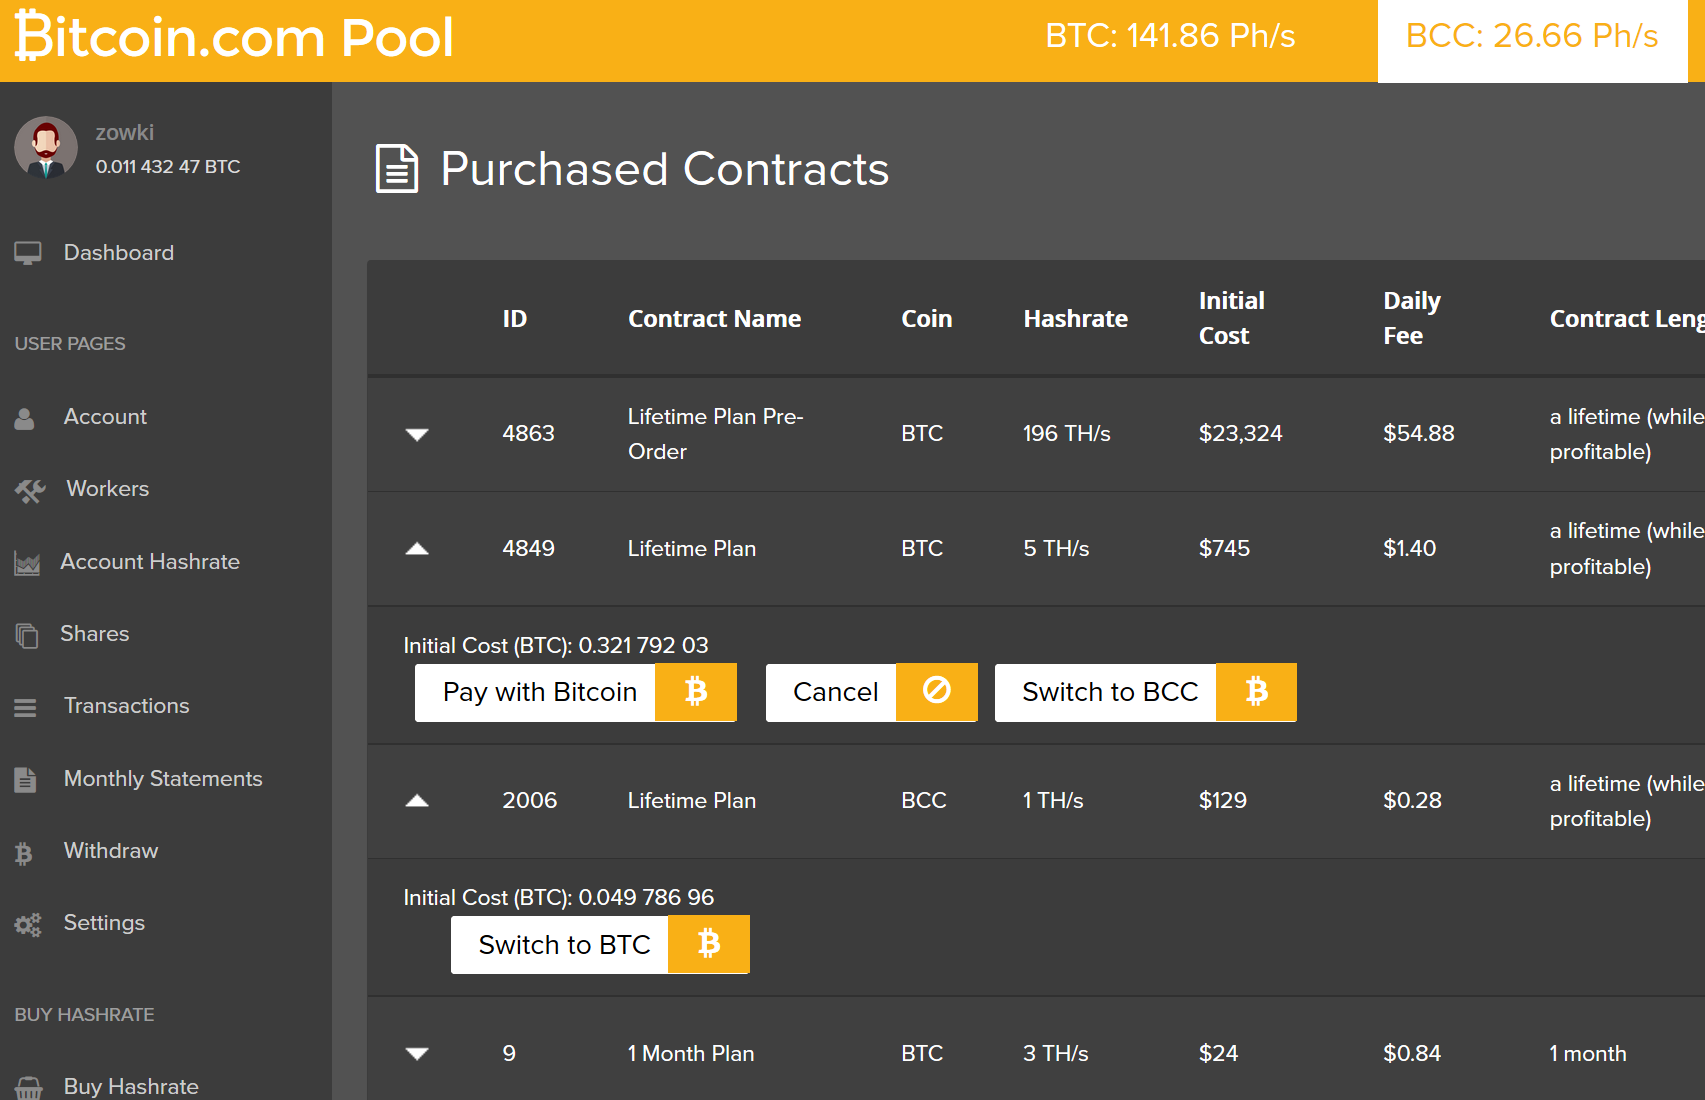This screenshot has width=1705, height=1100.
Task: Click Initial Cost (BTC): 0.321 792 03 text
Action: pyautogui.click(x=556, y=646)
